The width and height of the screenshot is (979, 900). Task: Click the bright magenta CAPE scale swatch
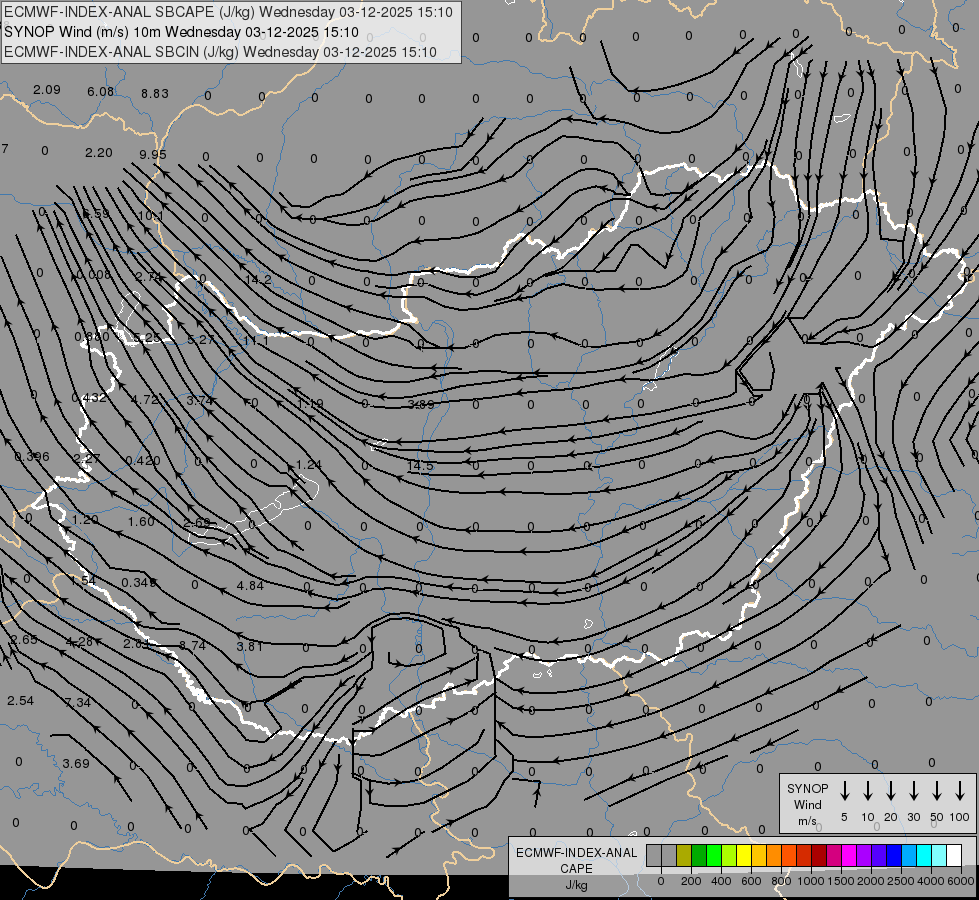click(849, 856)
